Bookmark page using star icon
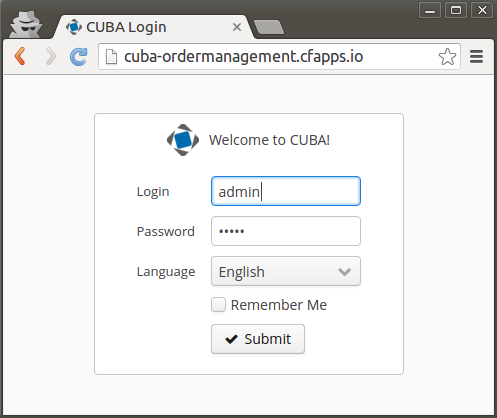This screenshot has height=418, width=497. [x=447, y=57]
